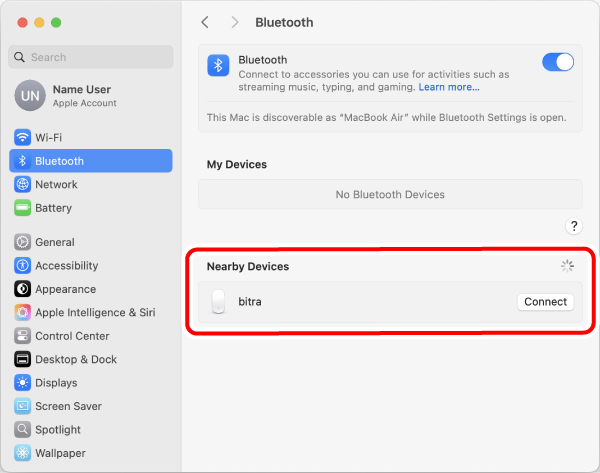
Task: Connect to the bitra device
Action: tap(545, 302)
